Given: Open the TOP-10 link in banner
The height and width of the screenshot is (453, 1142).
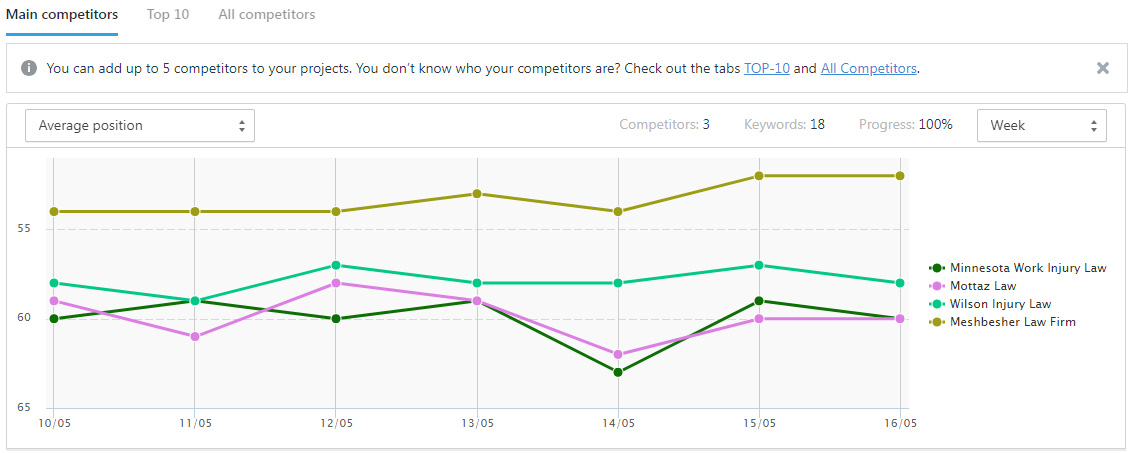Looking at the screenshot, I should point(766,68).
